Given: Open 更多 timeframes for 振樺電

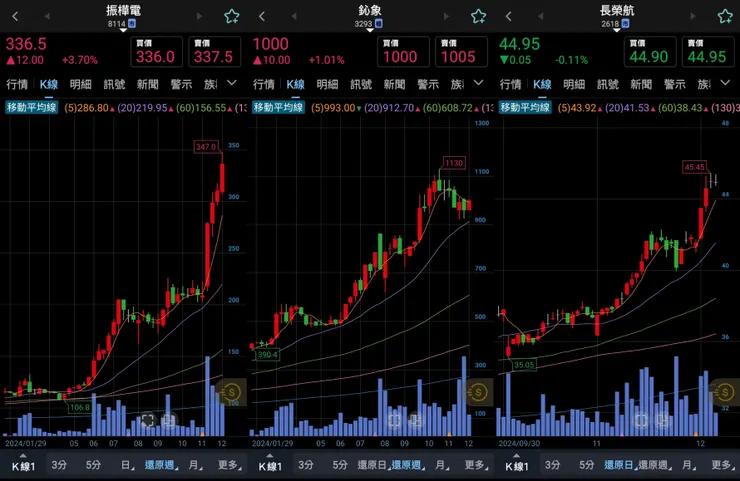Looking at the screenshot, I should [x=229, y=465].
